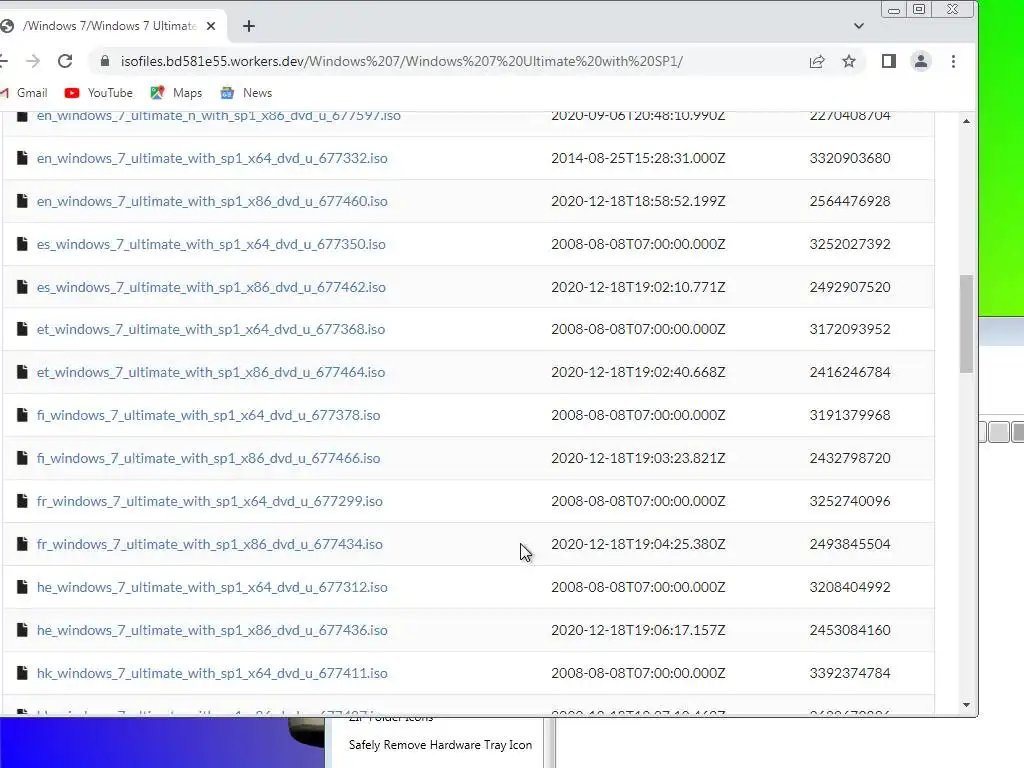Select date 2020-12-18T19:06:17.157Z text
1024x768 pixels.
(x=638, y=630)
